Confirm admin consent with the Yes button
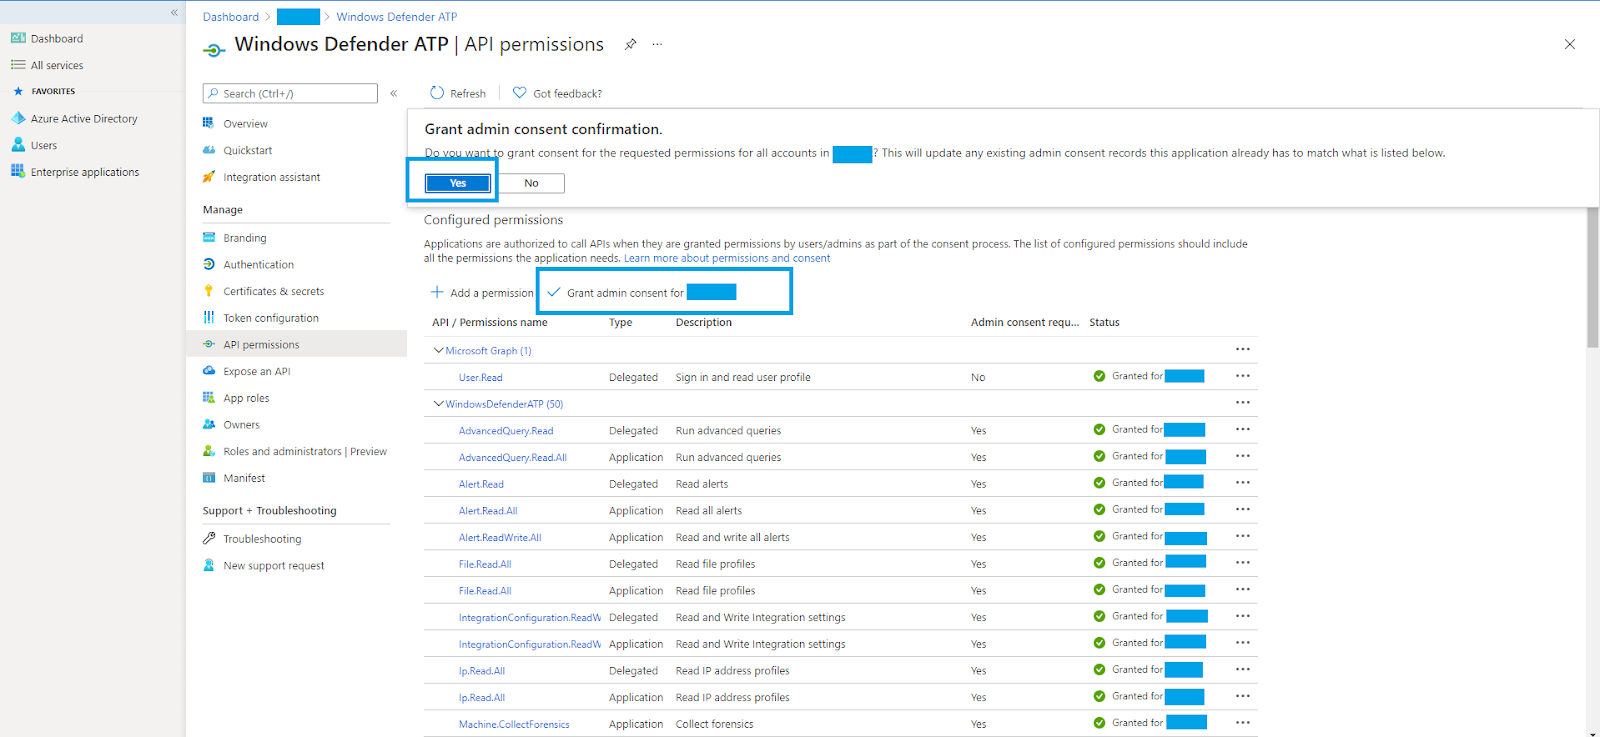Screen dimensions: 1600x737 coord(458,183)
